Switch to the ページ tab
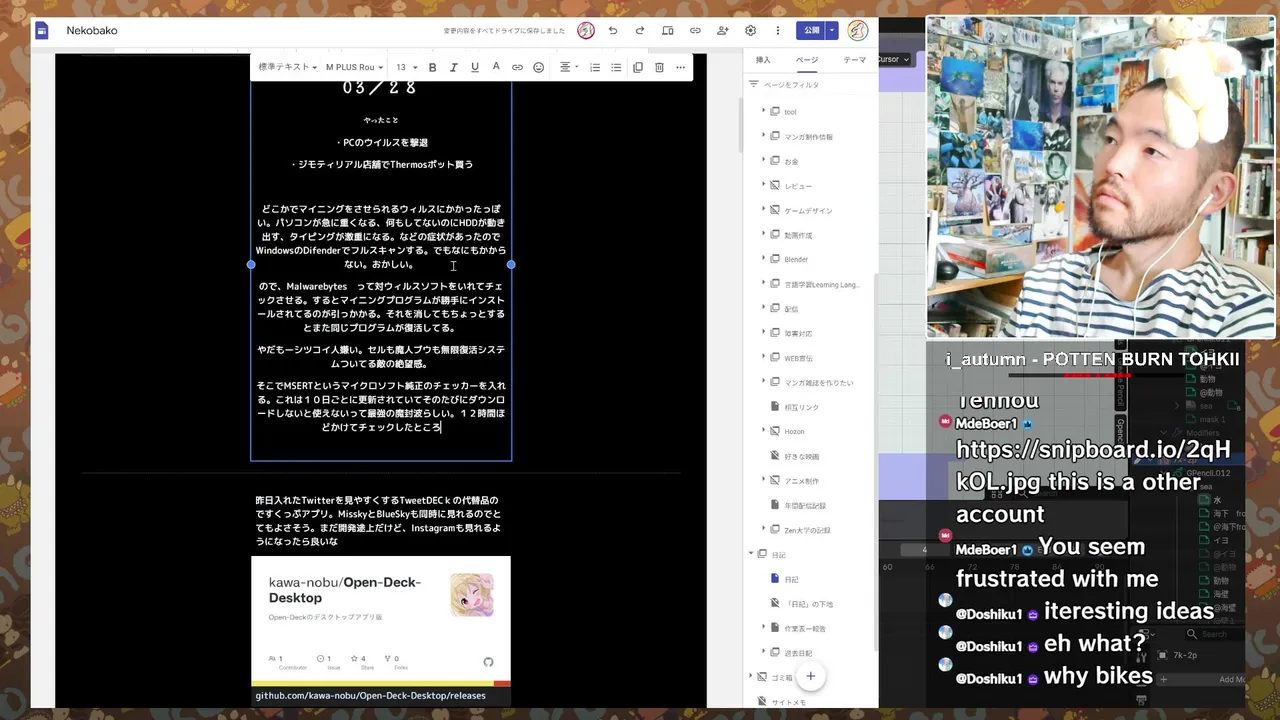Viewport: 1280px width, 720px height. tap(807, 60)
